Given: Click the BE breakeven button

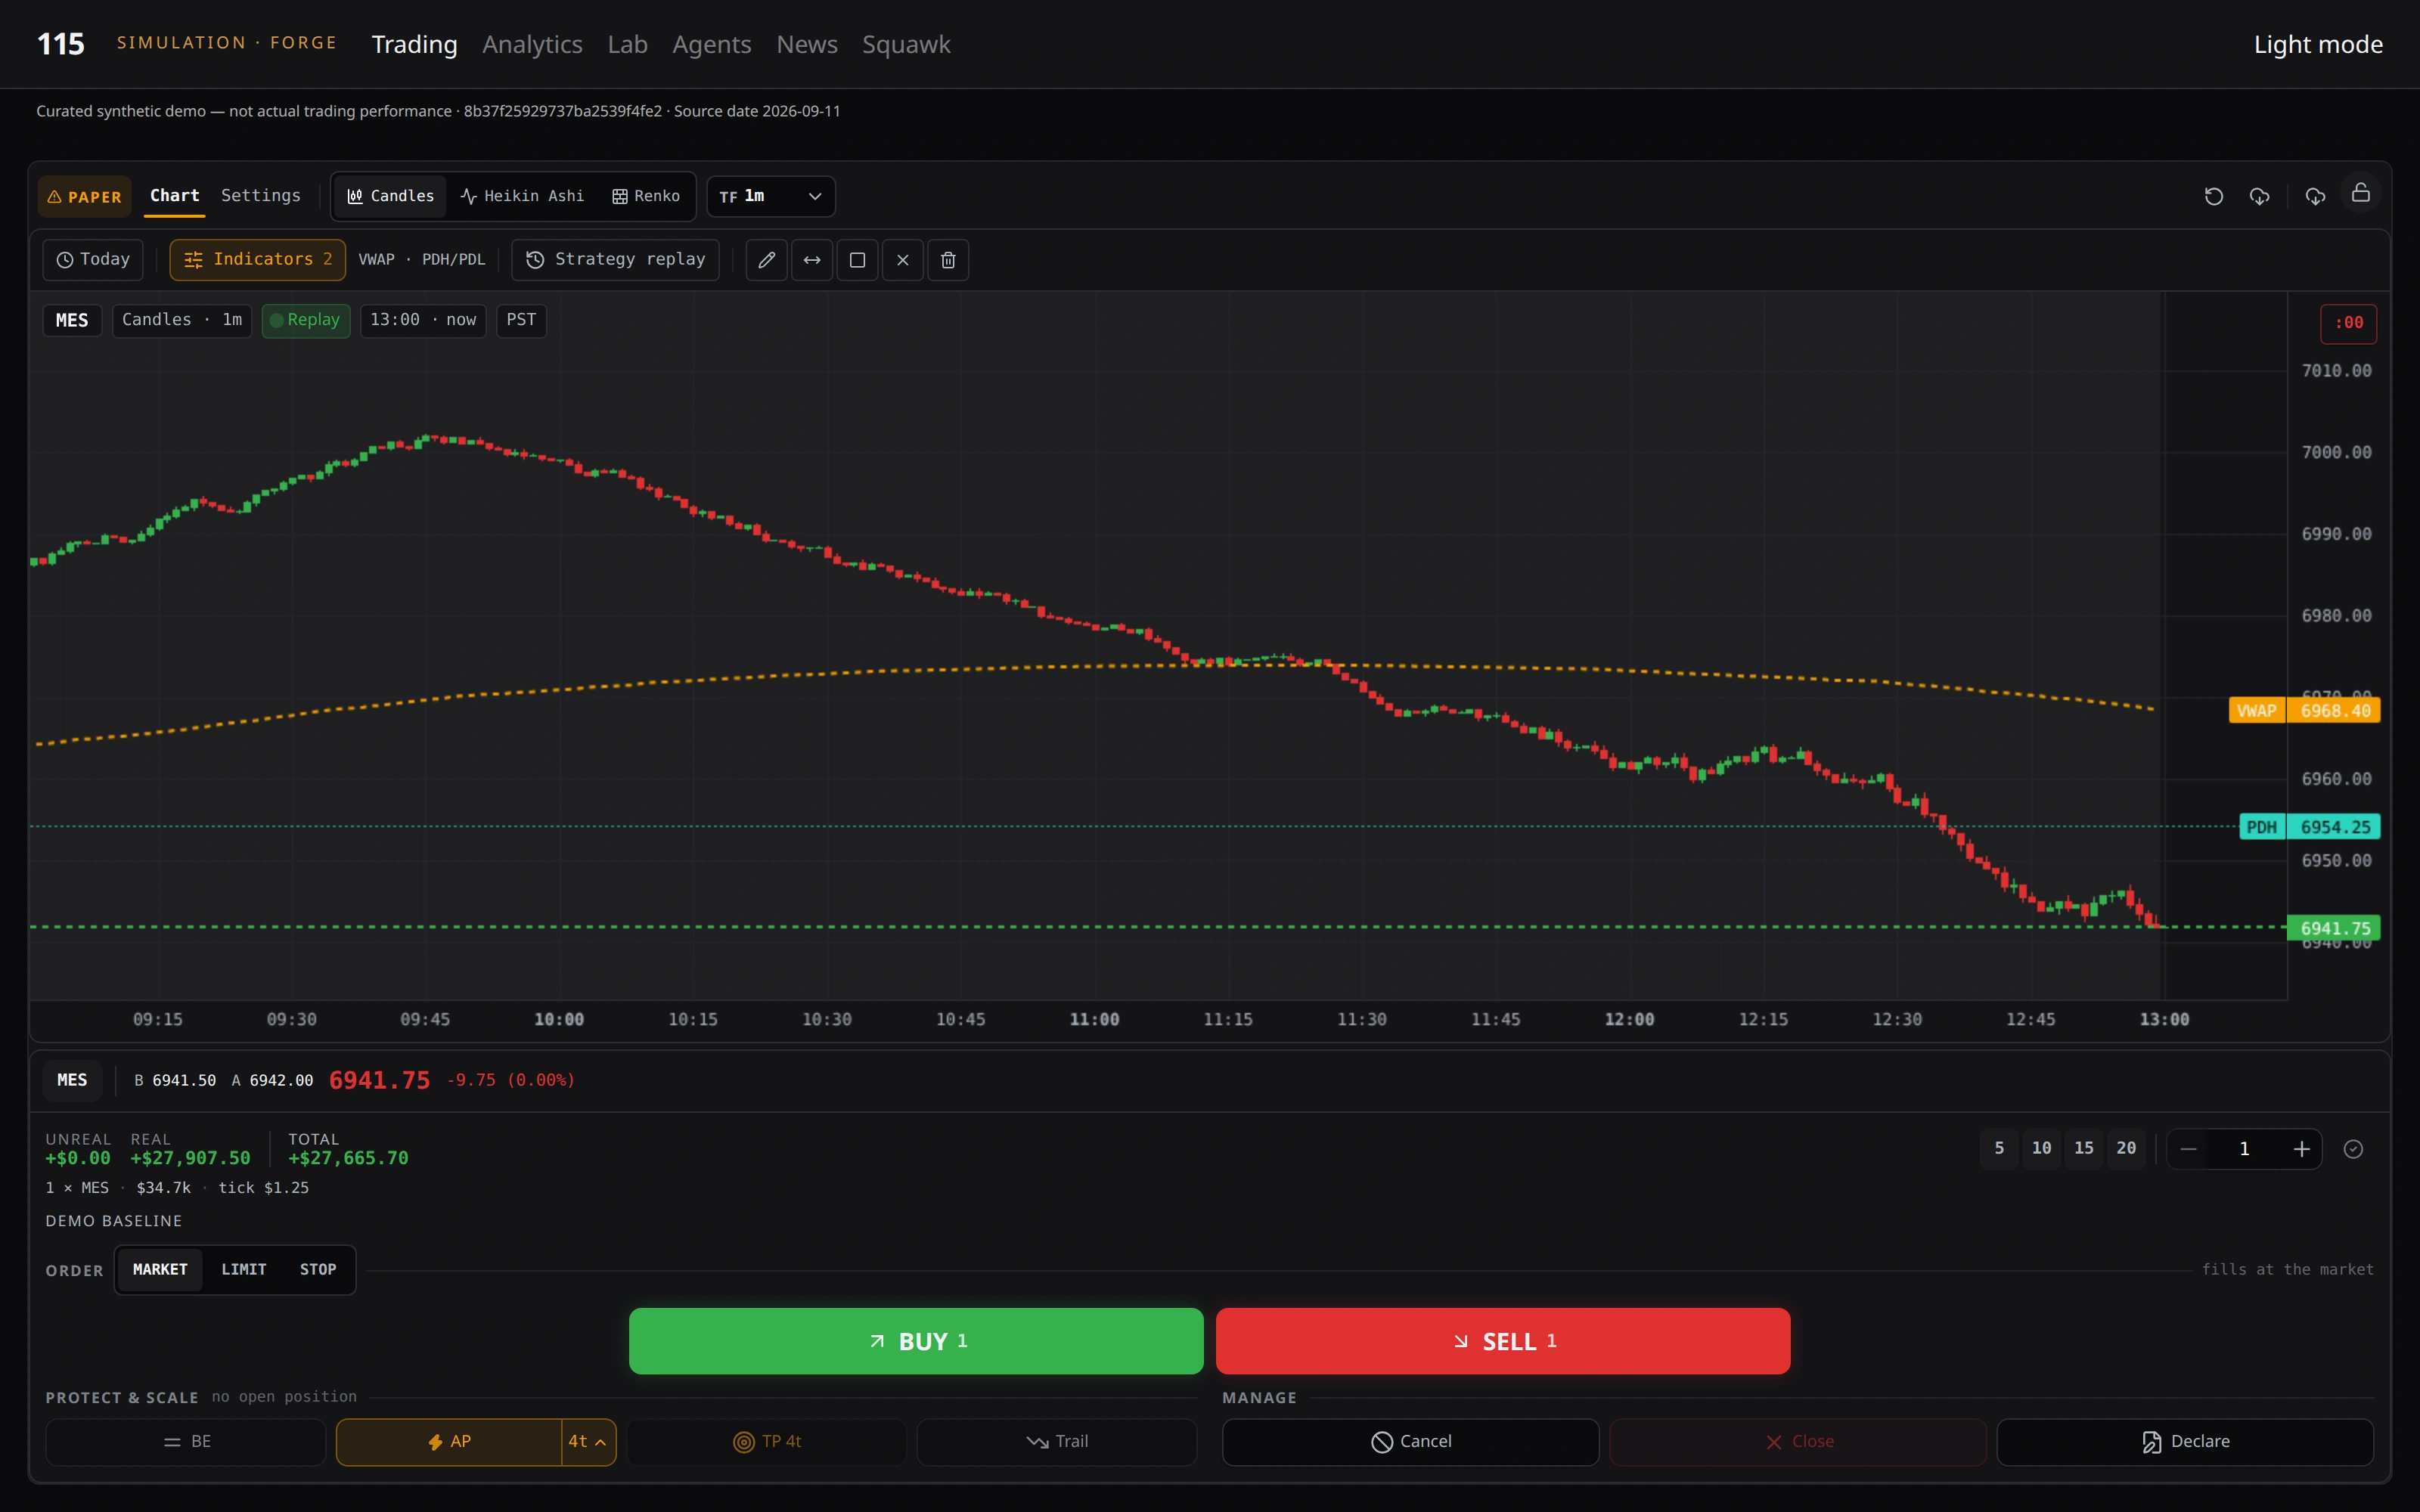Looking at the screenshot, I should tap(186, 1442).
